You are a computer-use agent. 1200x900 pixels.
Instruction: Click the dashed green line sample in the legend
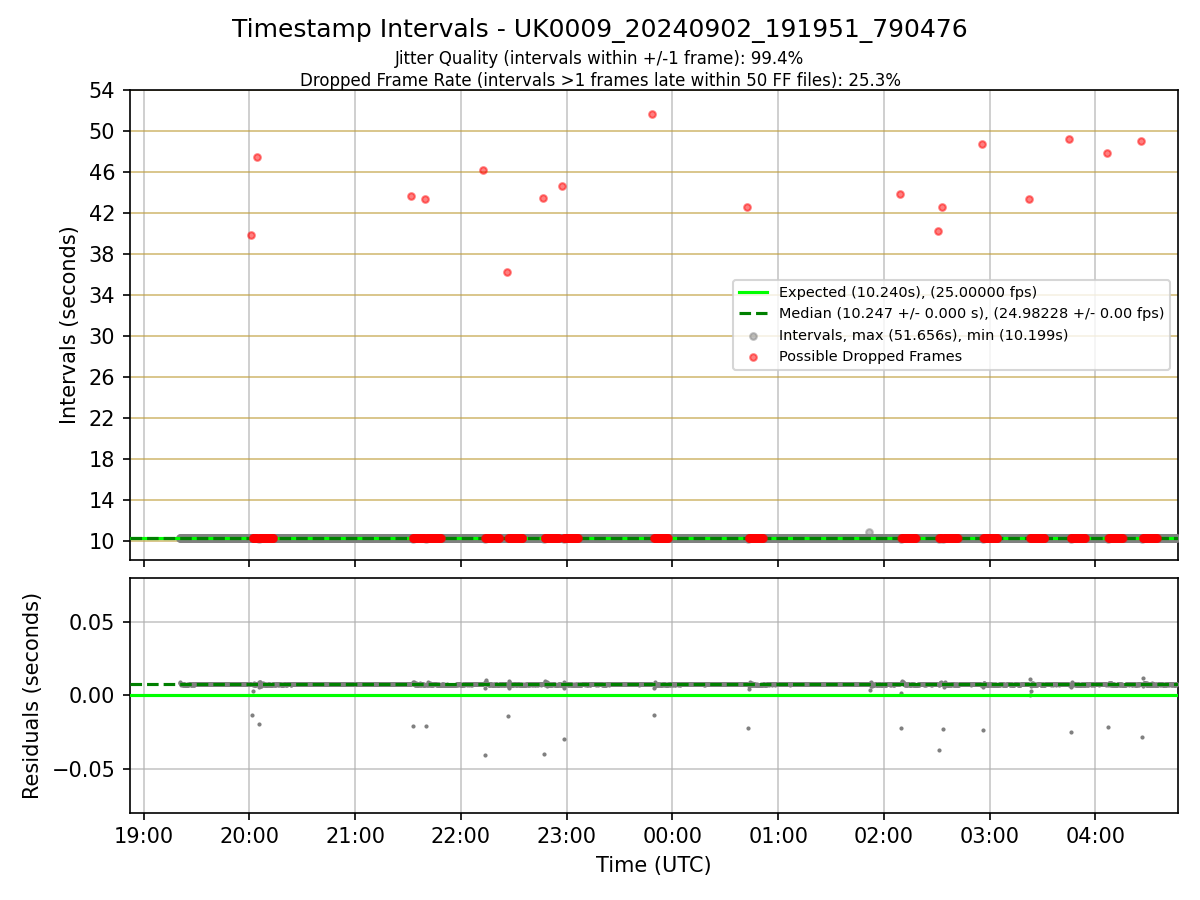point(753,313)
